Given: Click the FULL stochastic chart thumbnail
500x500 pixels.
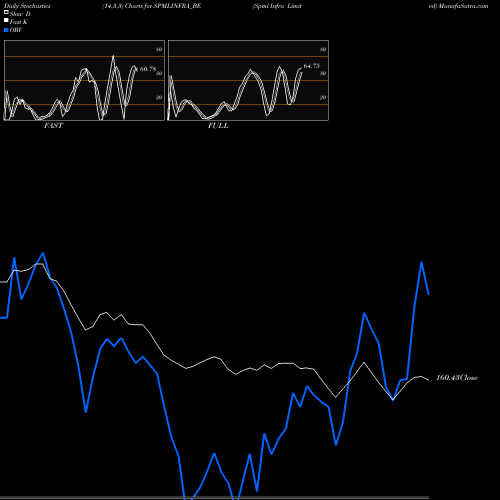Looking at the screenshot, I should (x=248, y=80).
